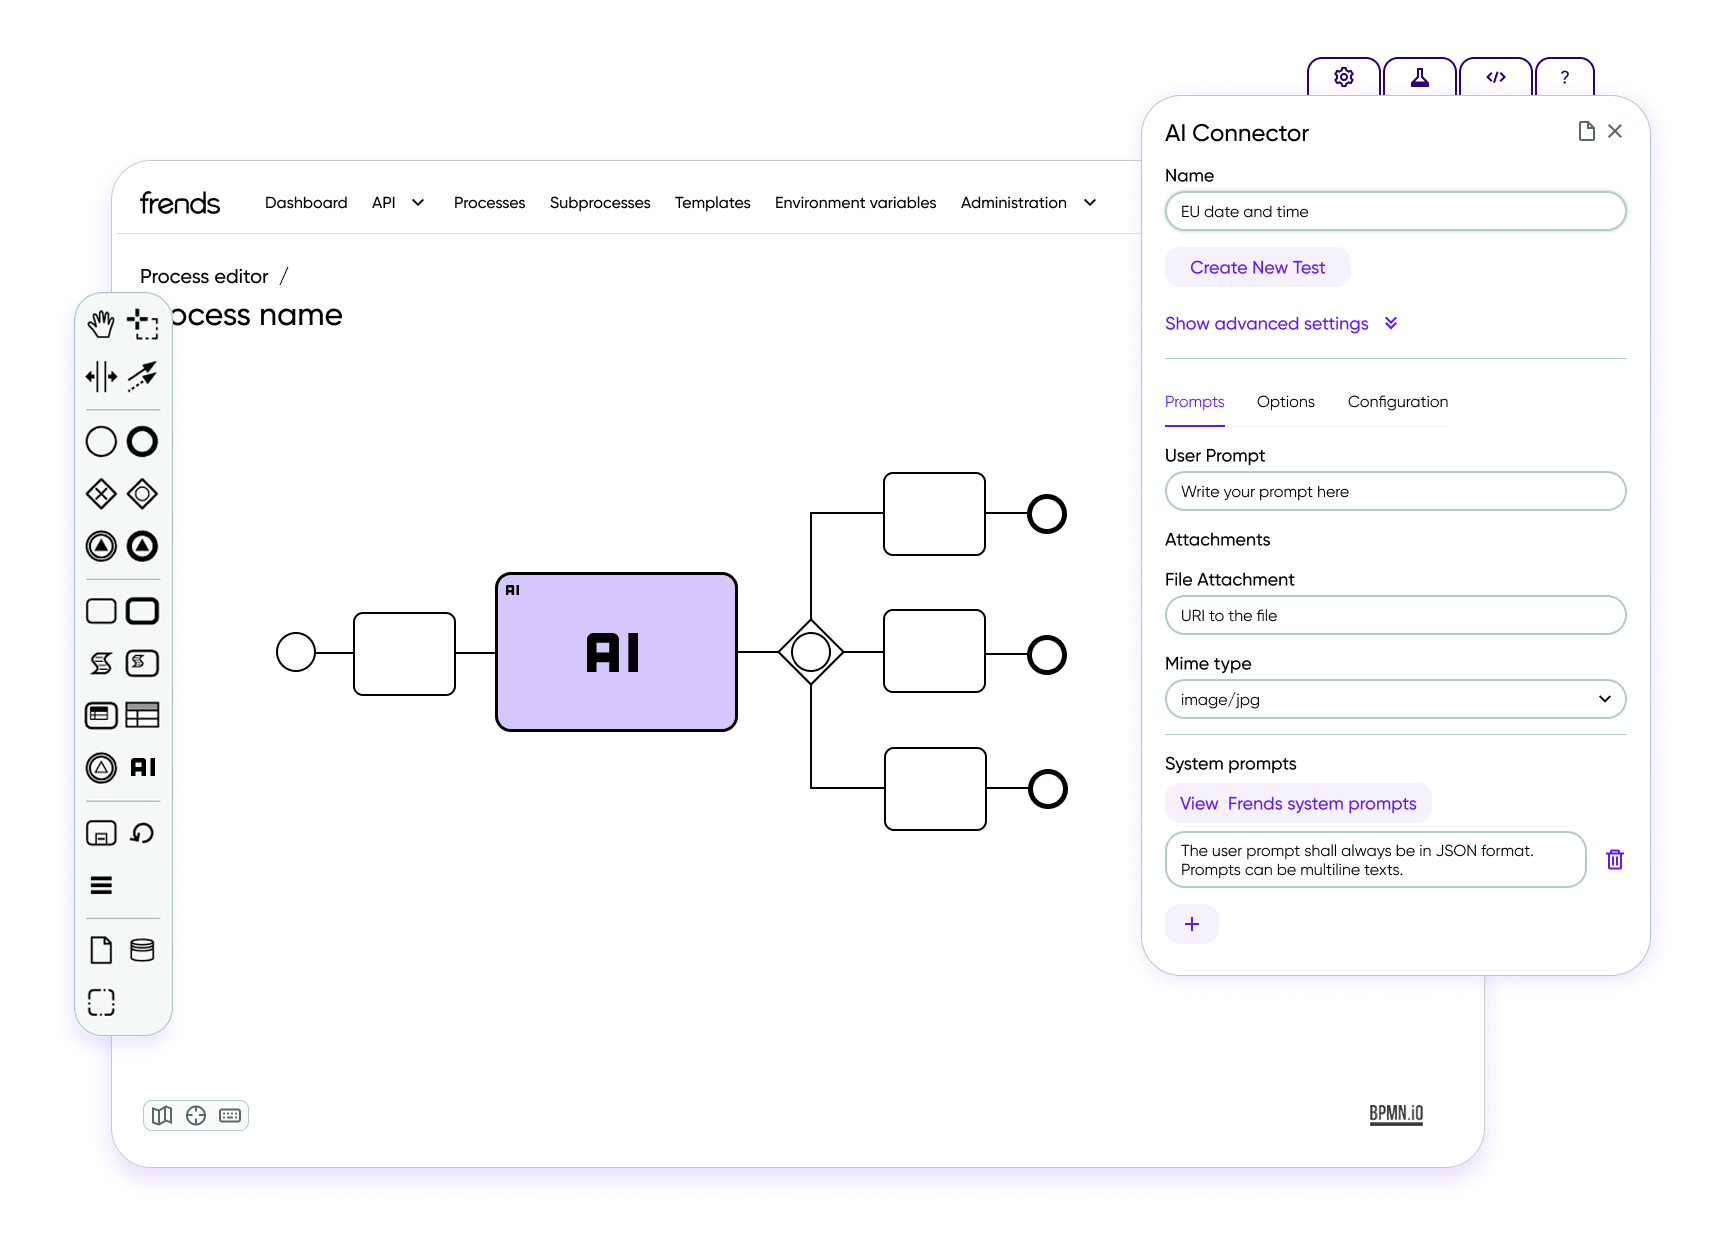1725x1245 pixels.
Task: Save the process with the save icon
Action: 101,833
